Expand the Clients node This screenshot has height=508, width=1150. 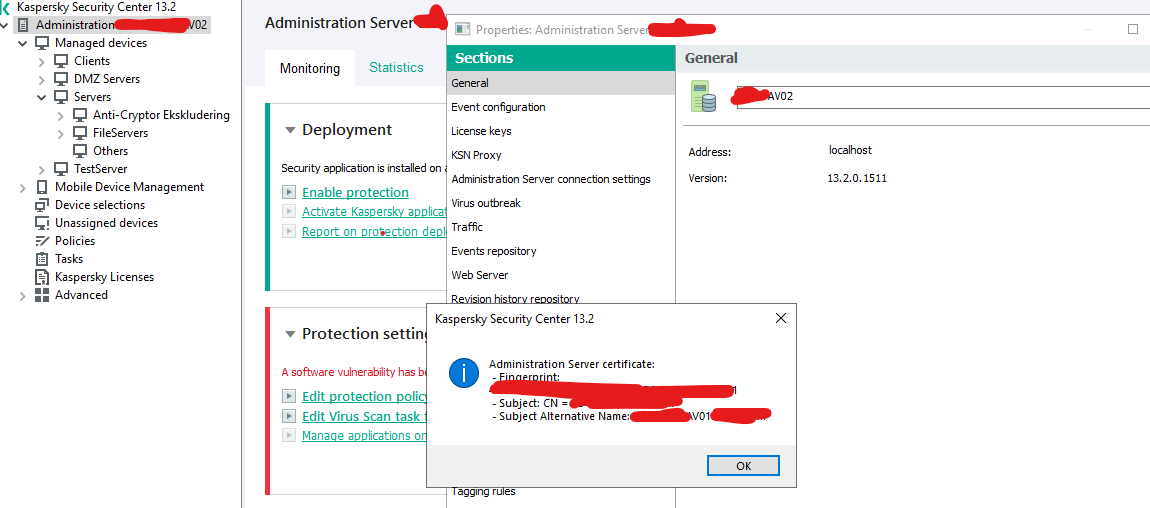42,61
